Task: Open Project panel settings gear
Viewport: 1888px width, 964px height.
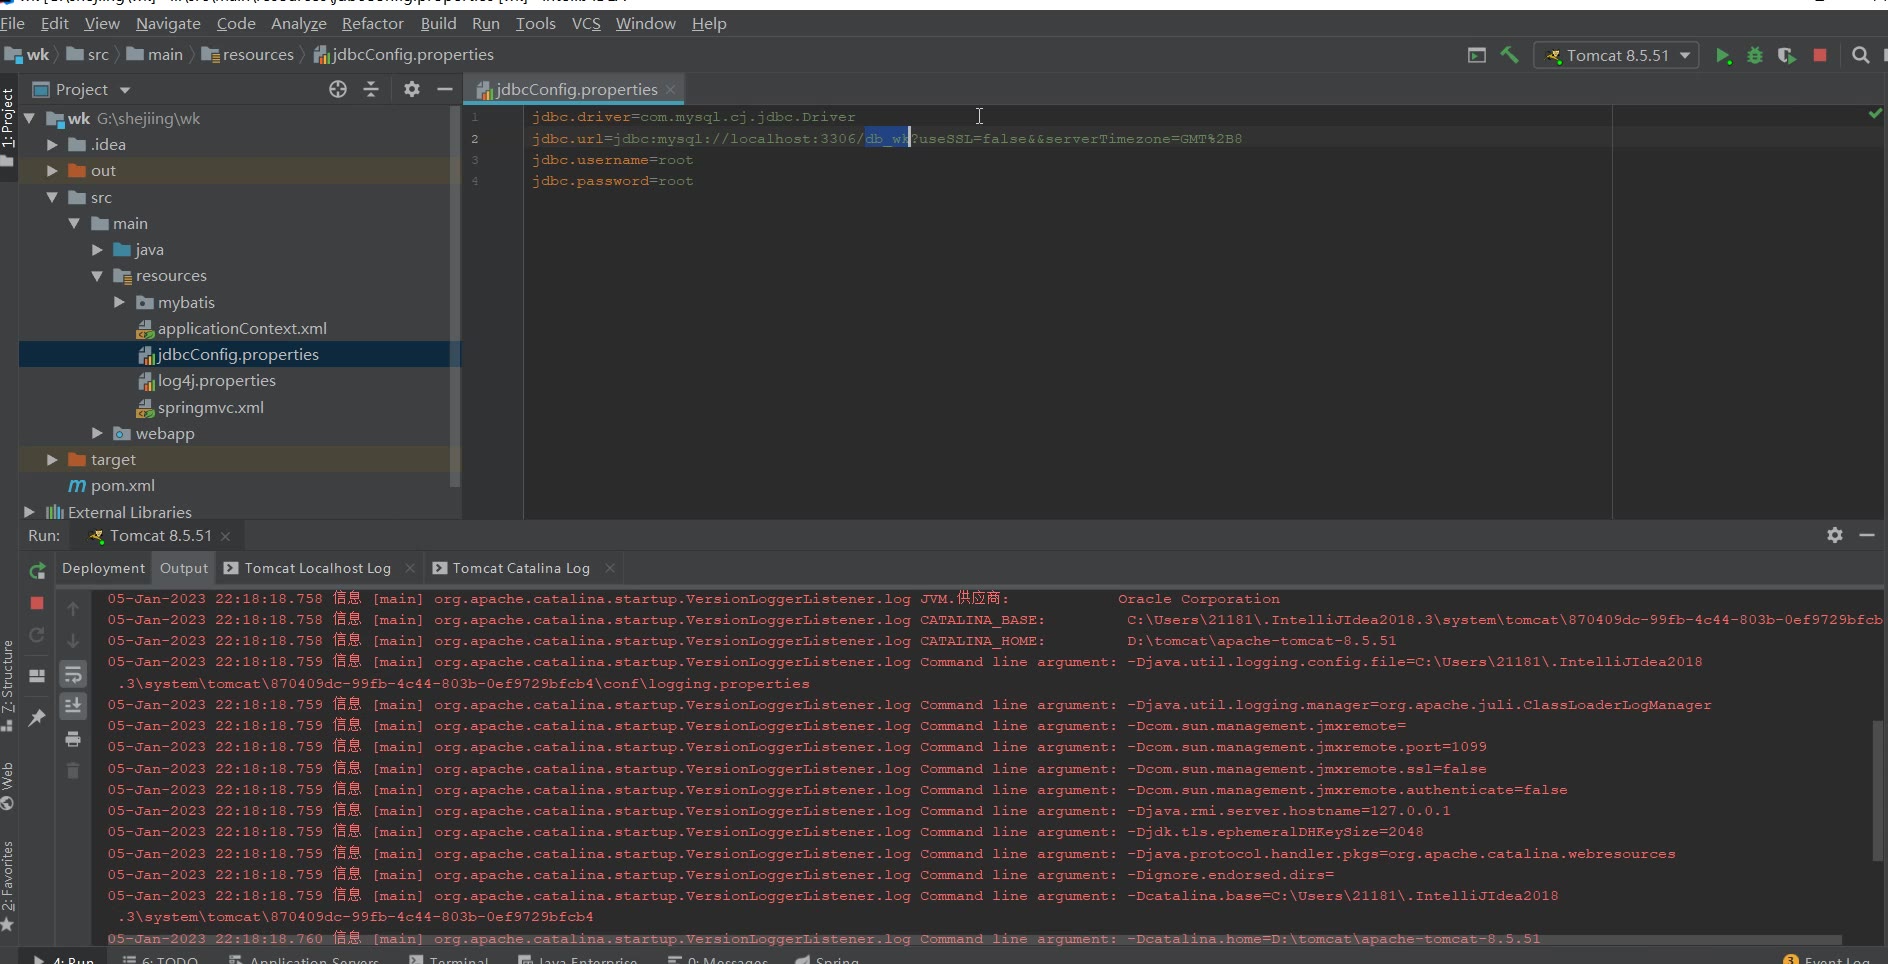Action: 411,89
